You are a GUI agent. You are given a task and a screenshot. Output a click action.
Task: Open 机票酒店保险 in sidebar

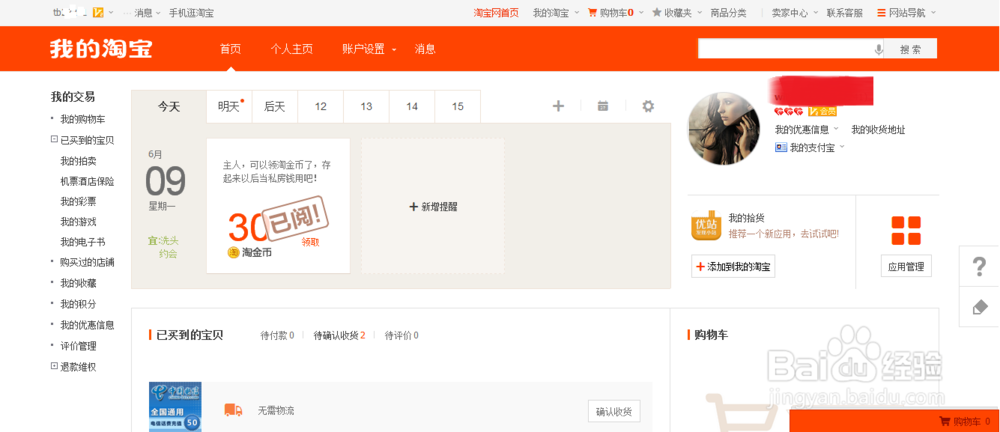click(87, 181)
